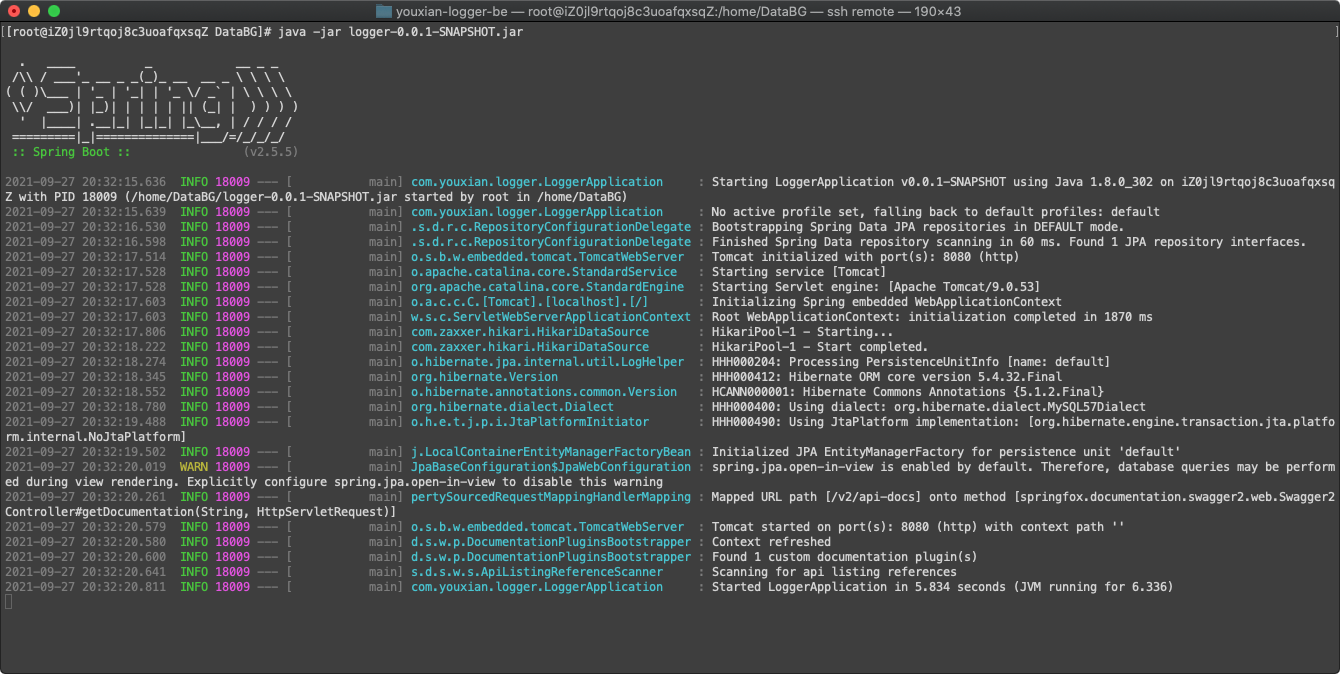
Task: Close the terminal window with red button
Action: pyautogui.click(x=14, y=11)
